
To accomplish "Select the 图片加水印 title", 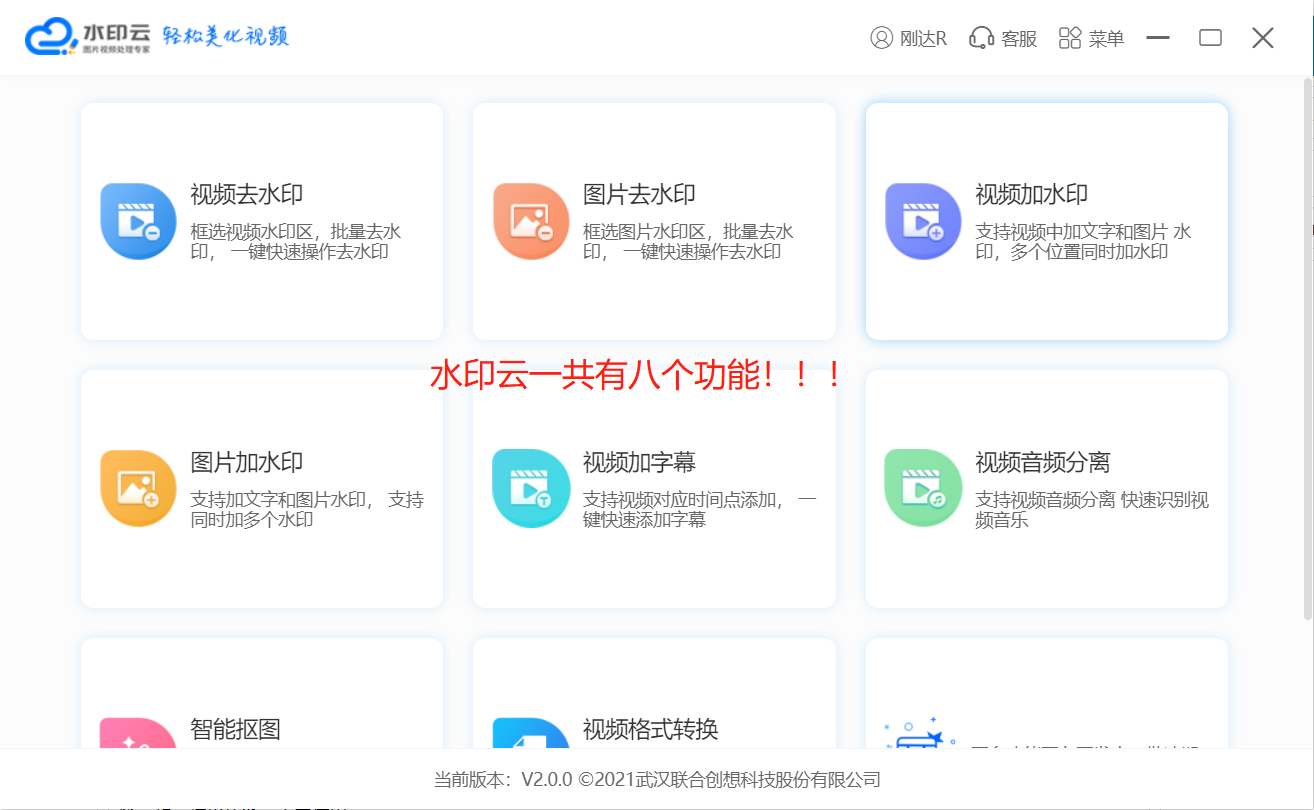I will pos(247,463).
